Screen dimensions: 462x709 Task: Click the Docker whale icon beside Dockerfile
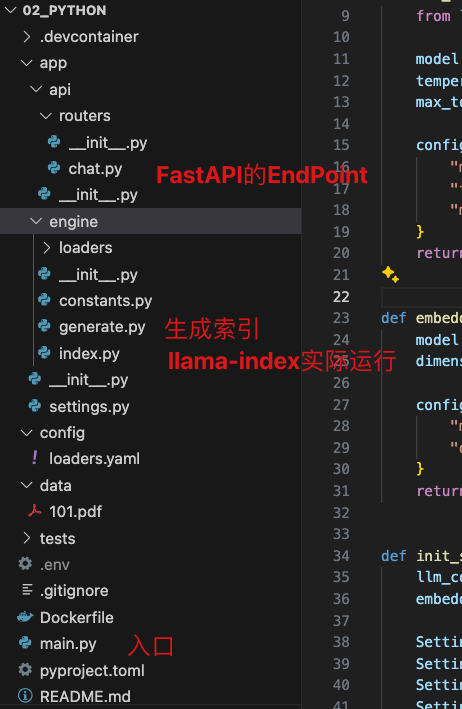pos(25,617)
